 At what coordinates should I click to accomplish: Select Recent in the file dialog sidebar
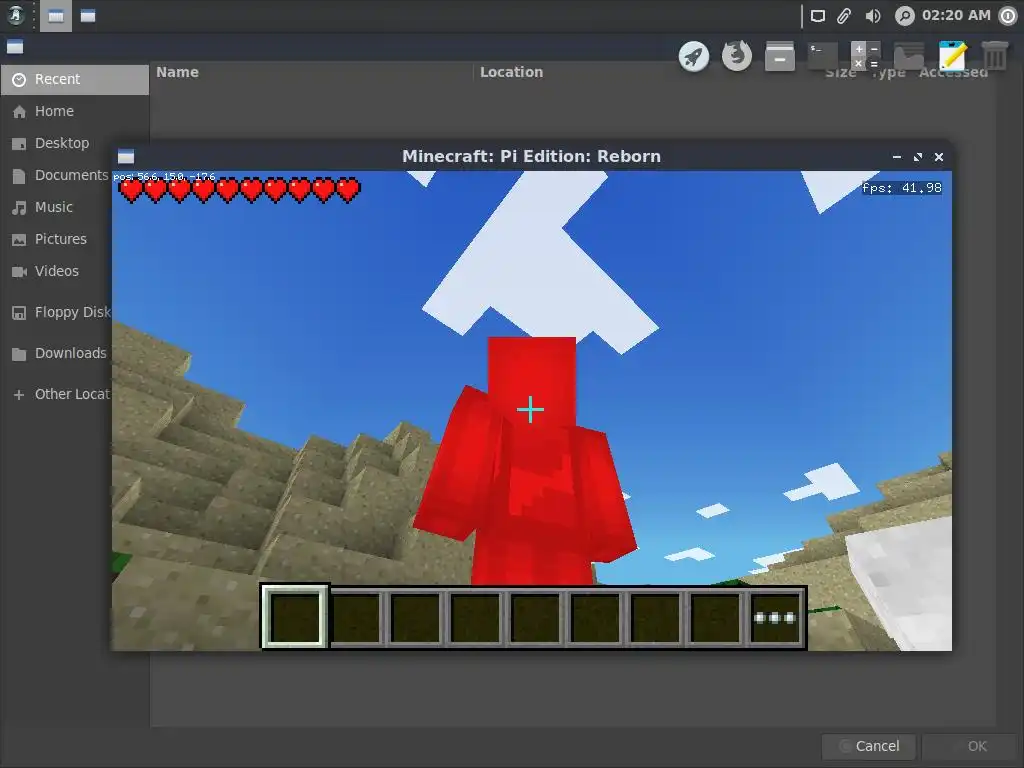[75, 80]
